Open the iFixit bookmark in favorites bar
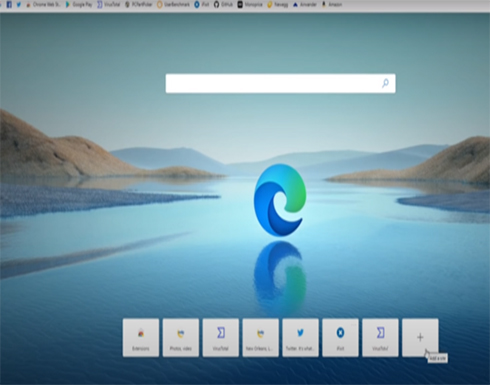 point(202,4)
